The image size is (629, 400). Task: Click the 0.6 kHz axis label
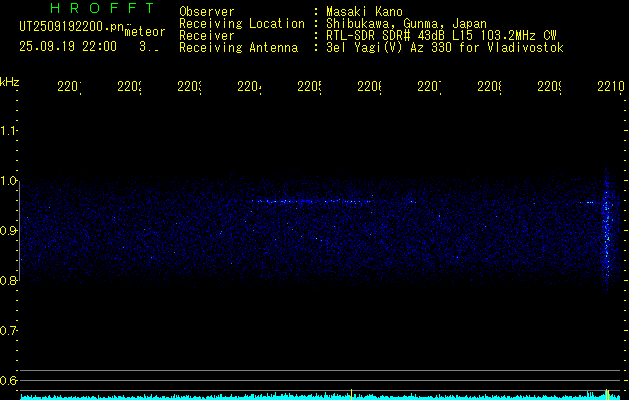[8, 380]
